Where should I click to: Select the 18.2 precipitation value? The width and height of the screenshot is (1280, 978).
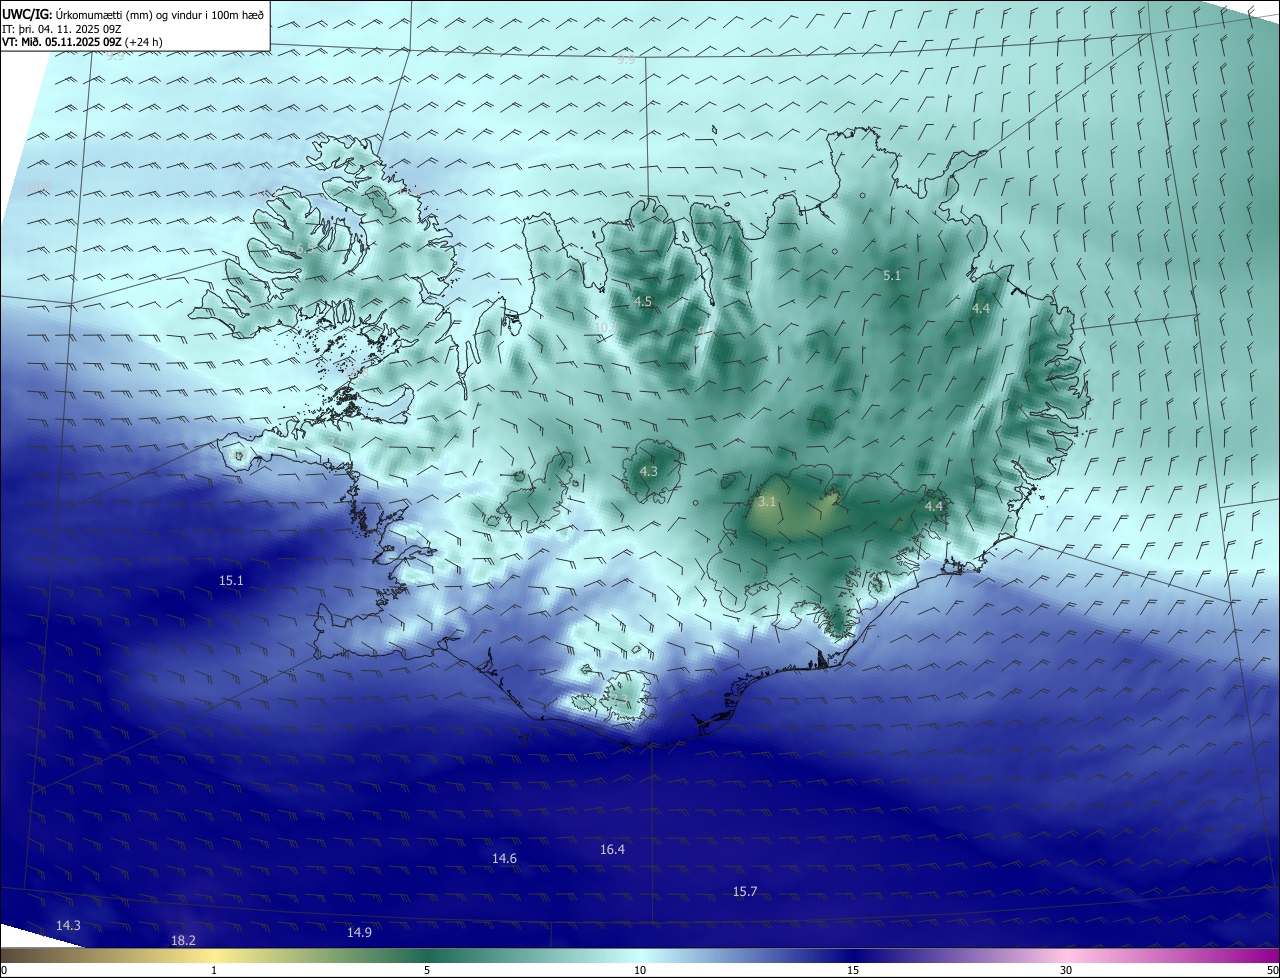[183, 940]
